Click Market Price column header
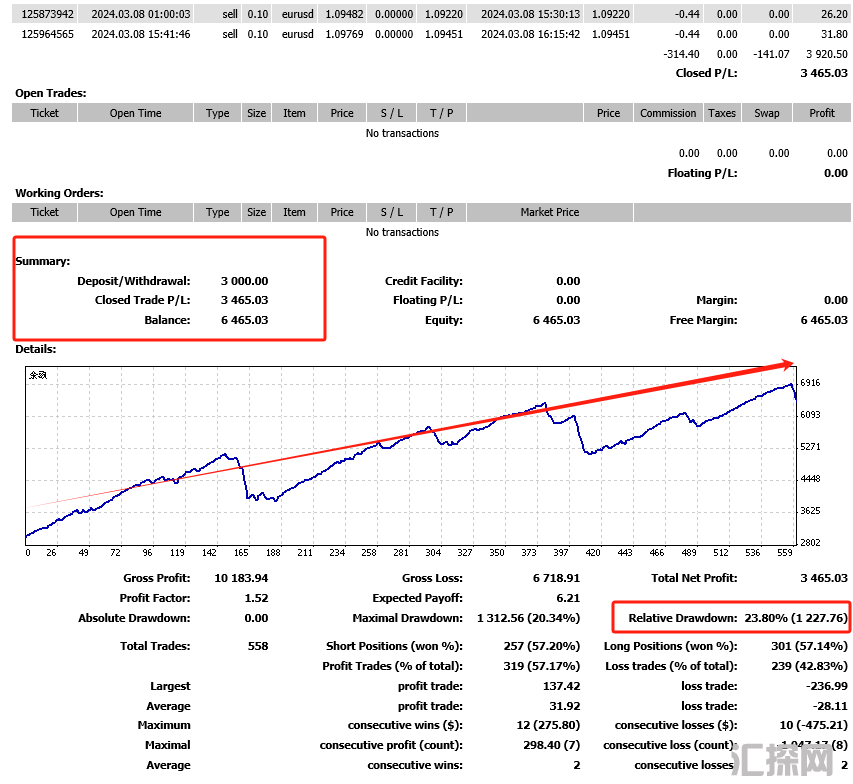This screenshot has height=784, width=853. [550, 212]
